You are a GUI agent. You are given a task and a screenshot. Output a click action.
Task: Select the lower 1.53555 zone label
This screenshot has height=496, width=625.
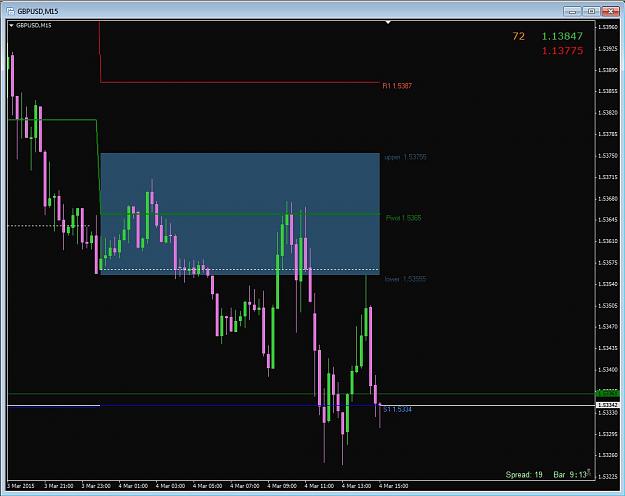[x=405, y=279]
